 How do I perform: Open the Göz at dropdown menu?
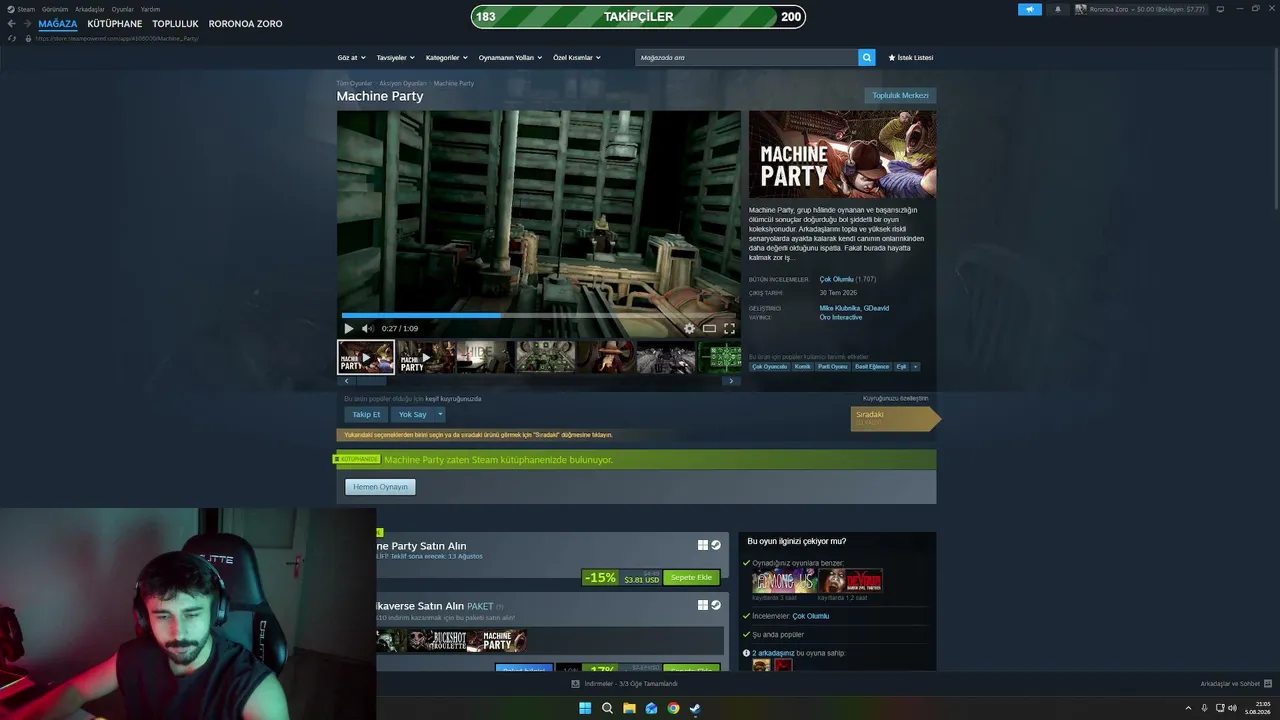(x=352, y=58)
